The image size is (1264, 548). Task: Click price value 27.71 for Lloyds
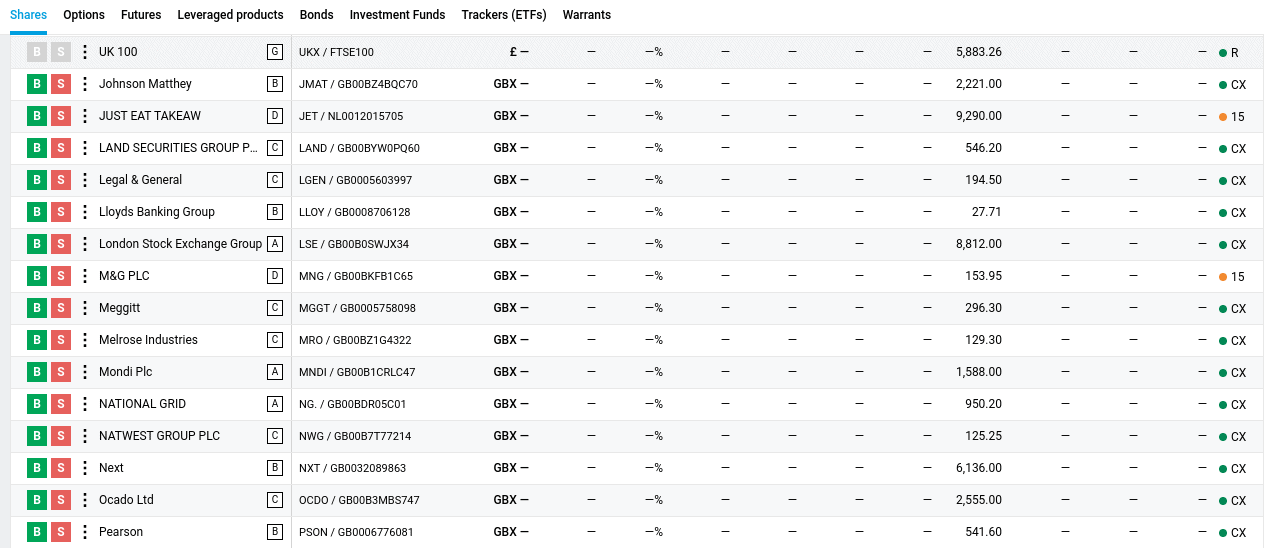point(986,212)
